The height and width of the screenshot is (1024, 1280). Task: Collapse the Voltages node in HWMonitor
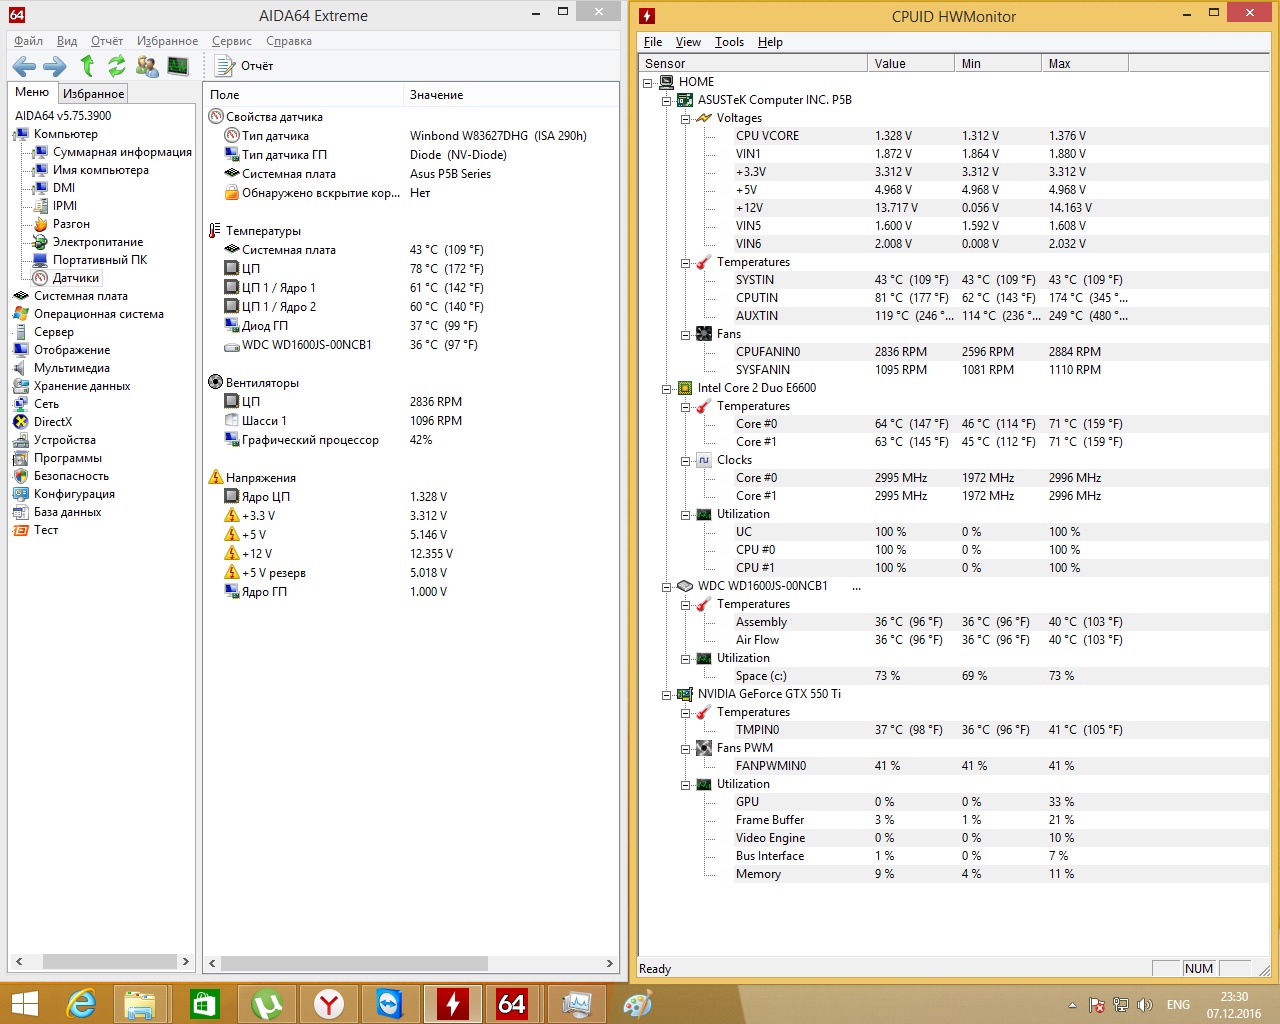coord(686,118)
